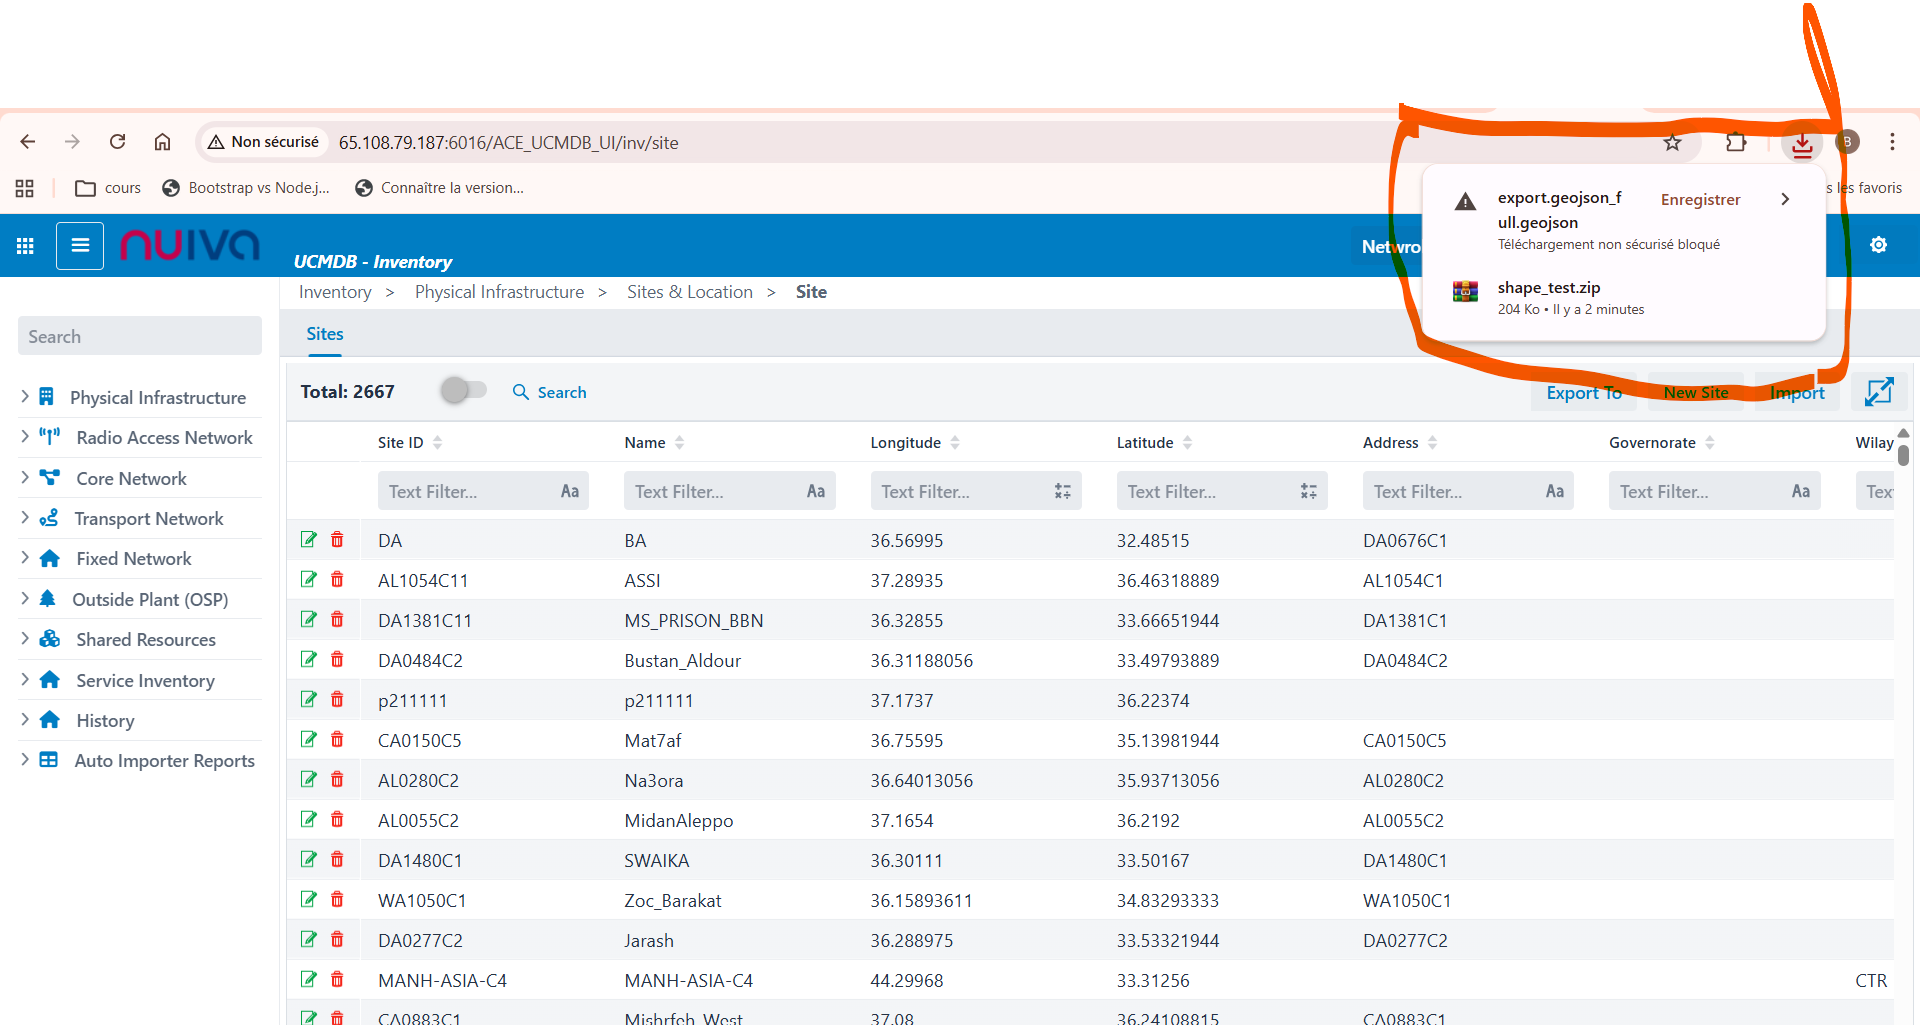Bookmark this page with star icon
The image size is (1920, 1025).
1672,143
